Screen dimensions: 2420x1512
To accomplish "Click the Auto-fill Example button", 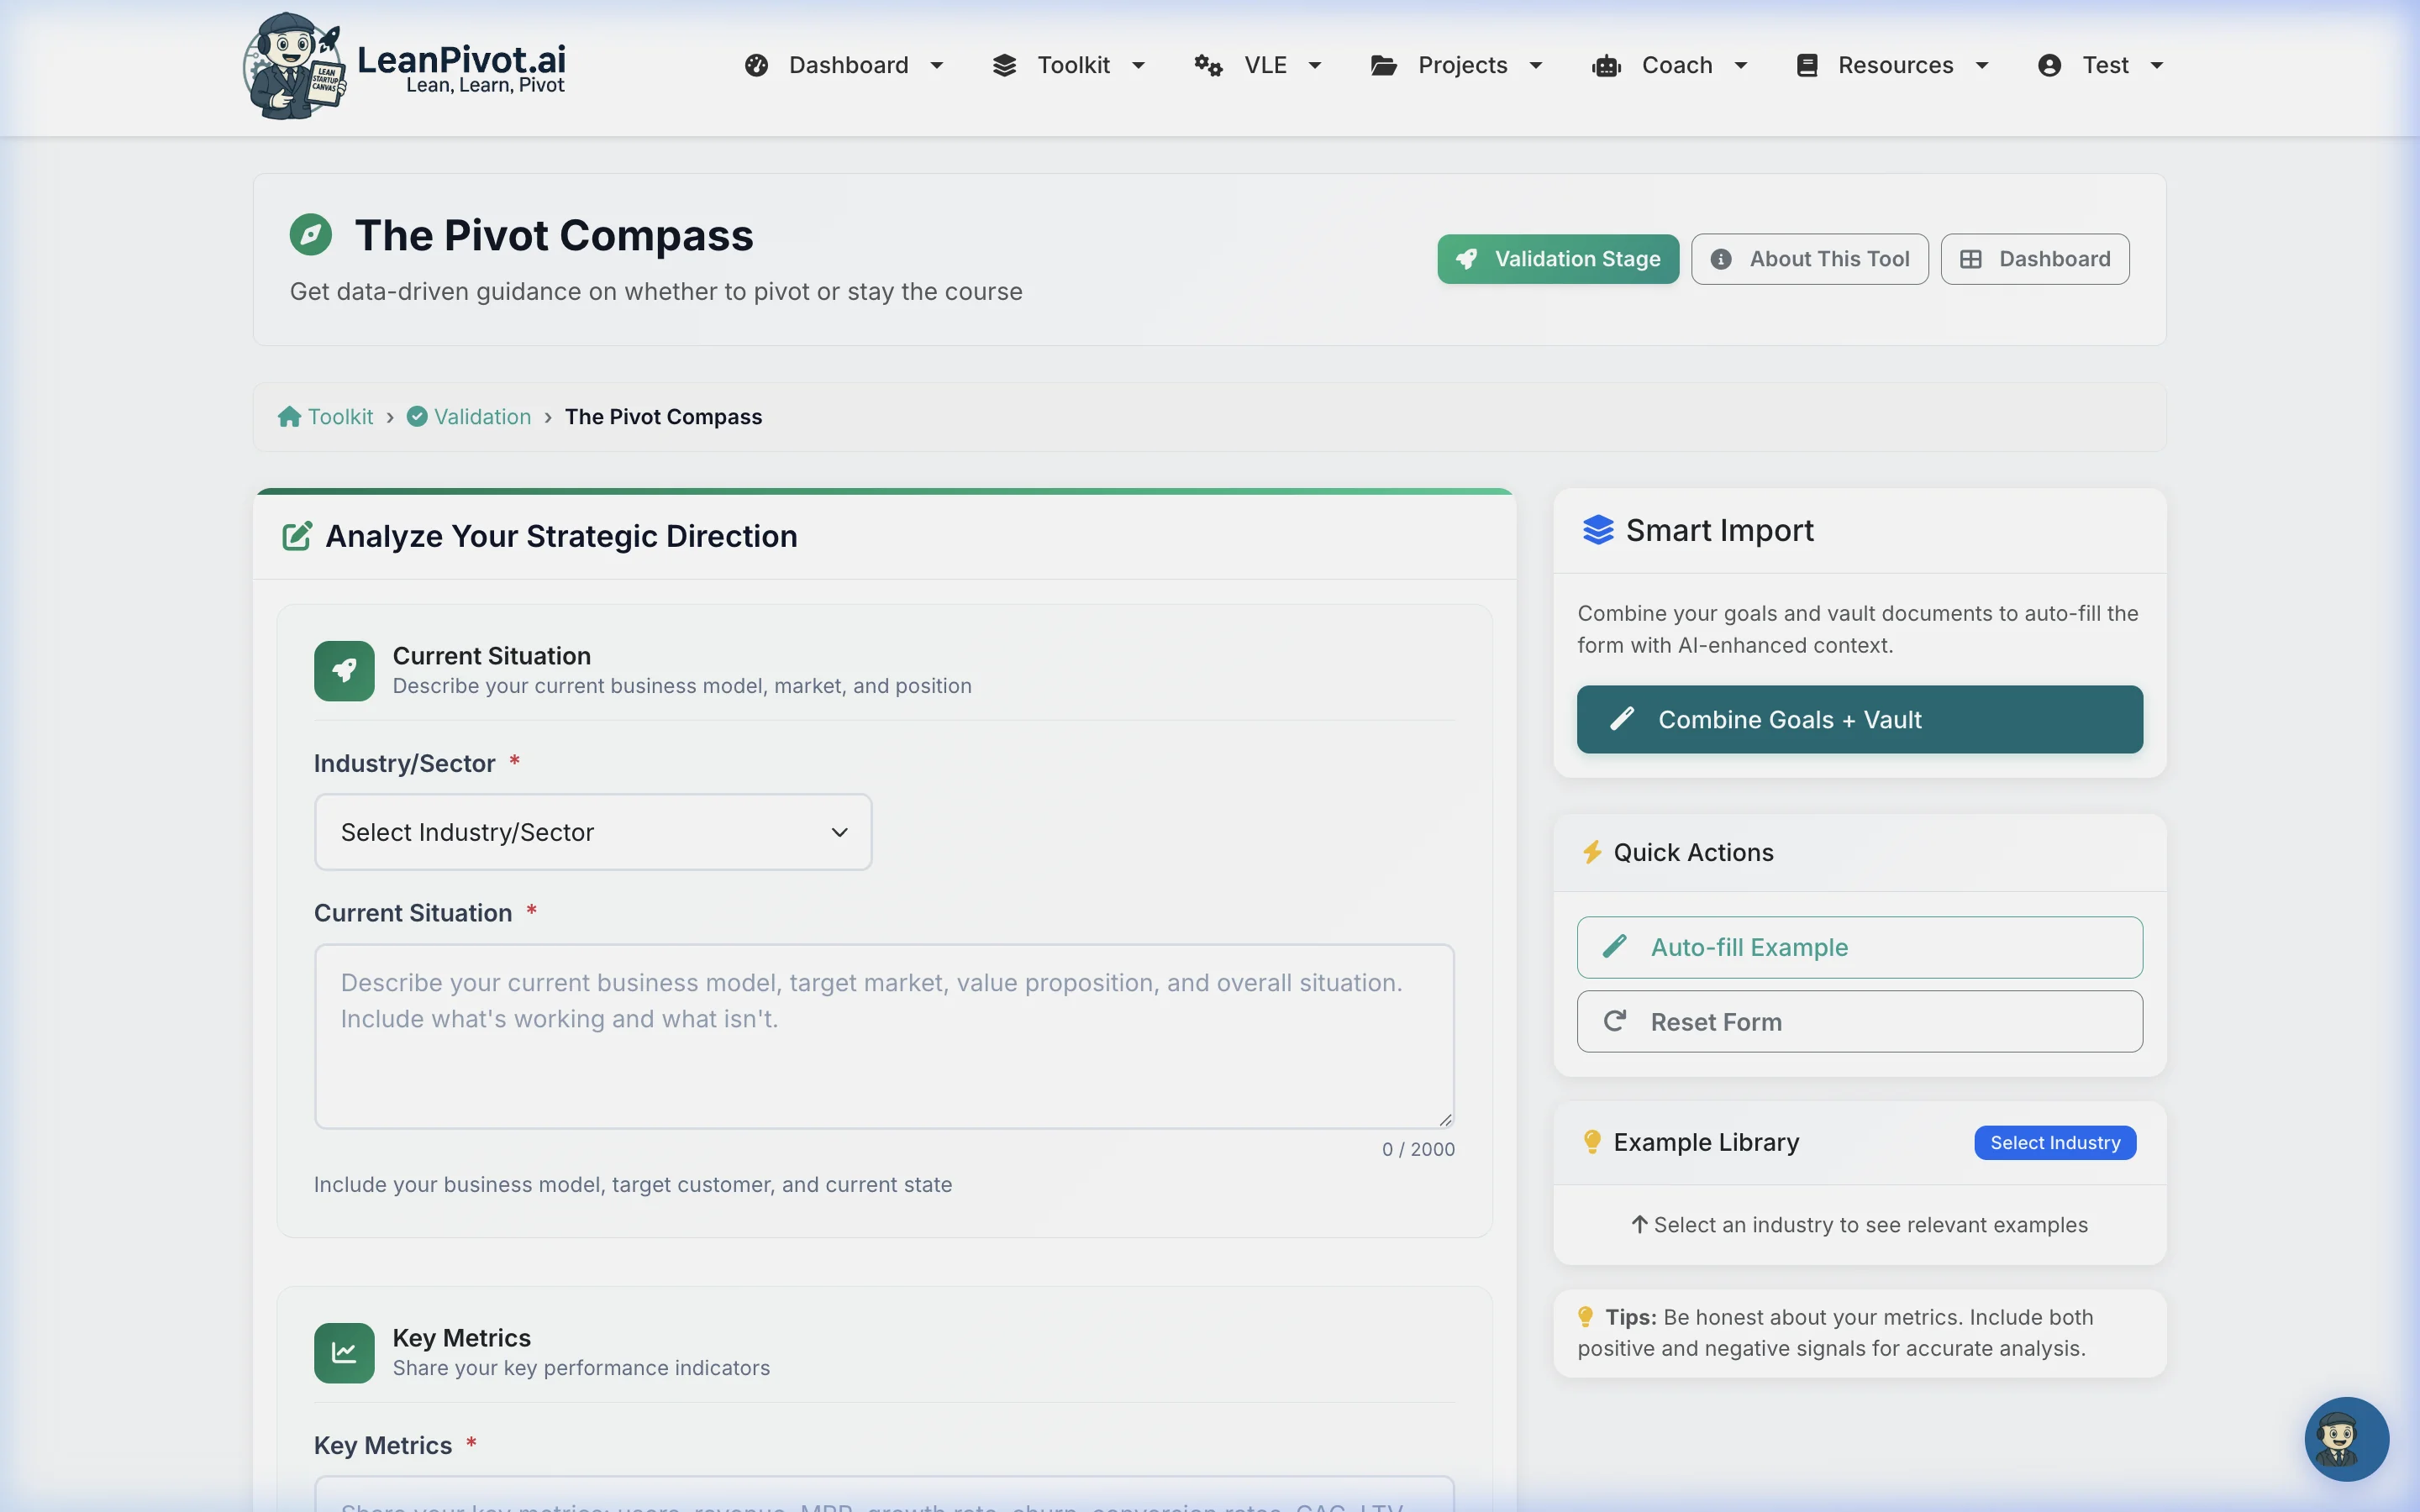I will (x=1859, y=947).
